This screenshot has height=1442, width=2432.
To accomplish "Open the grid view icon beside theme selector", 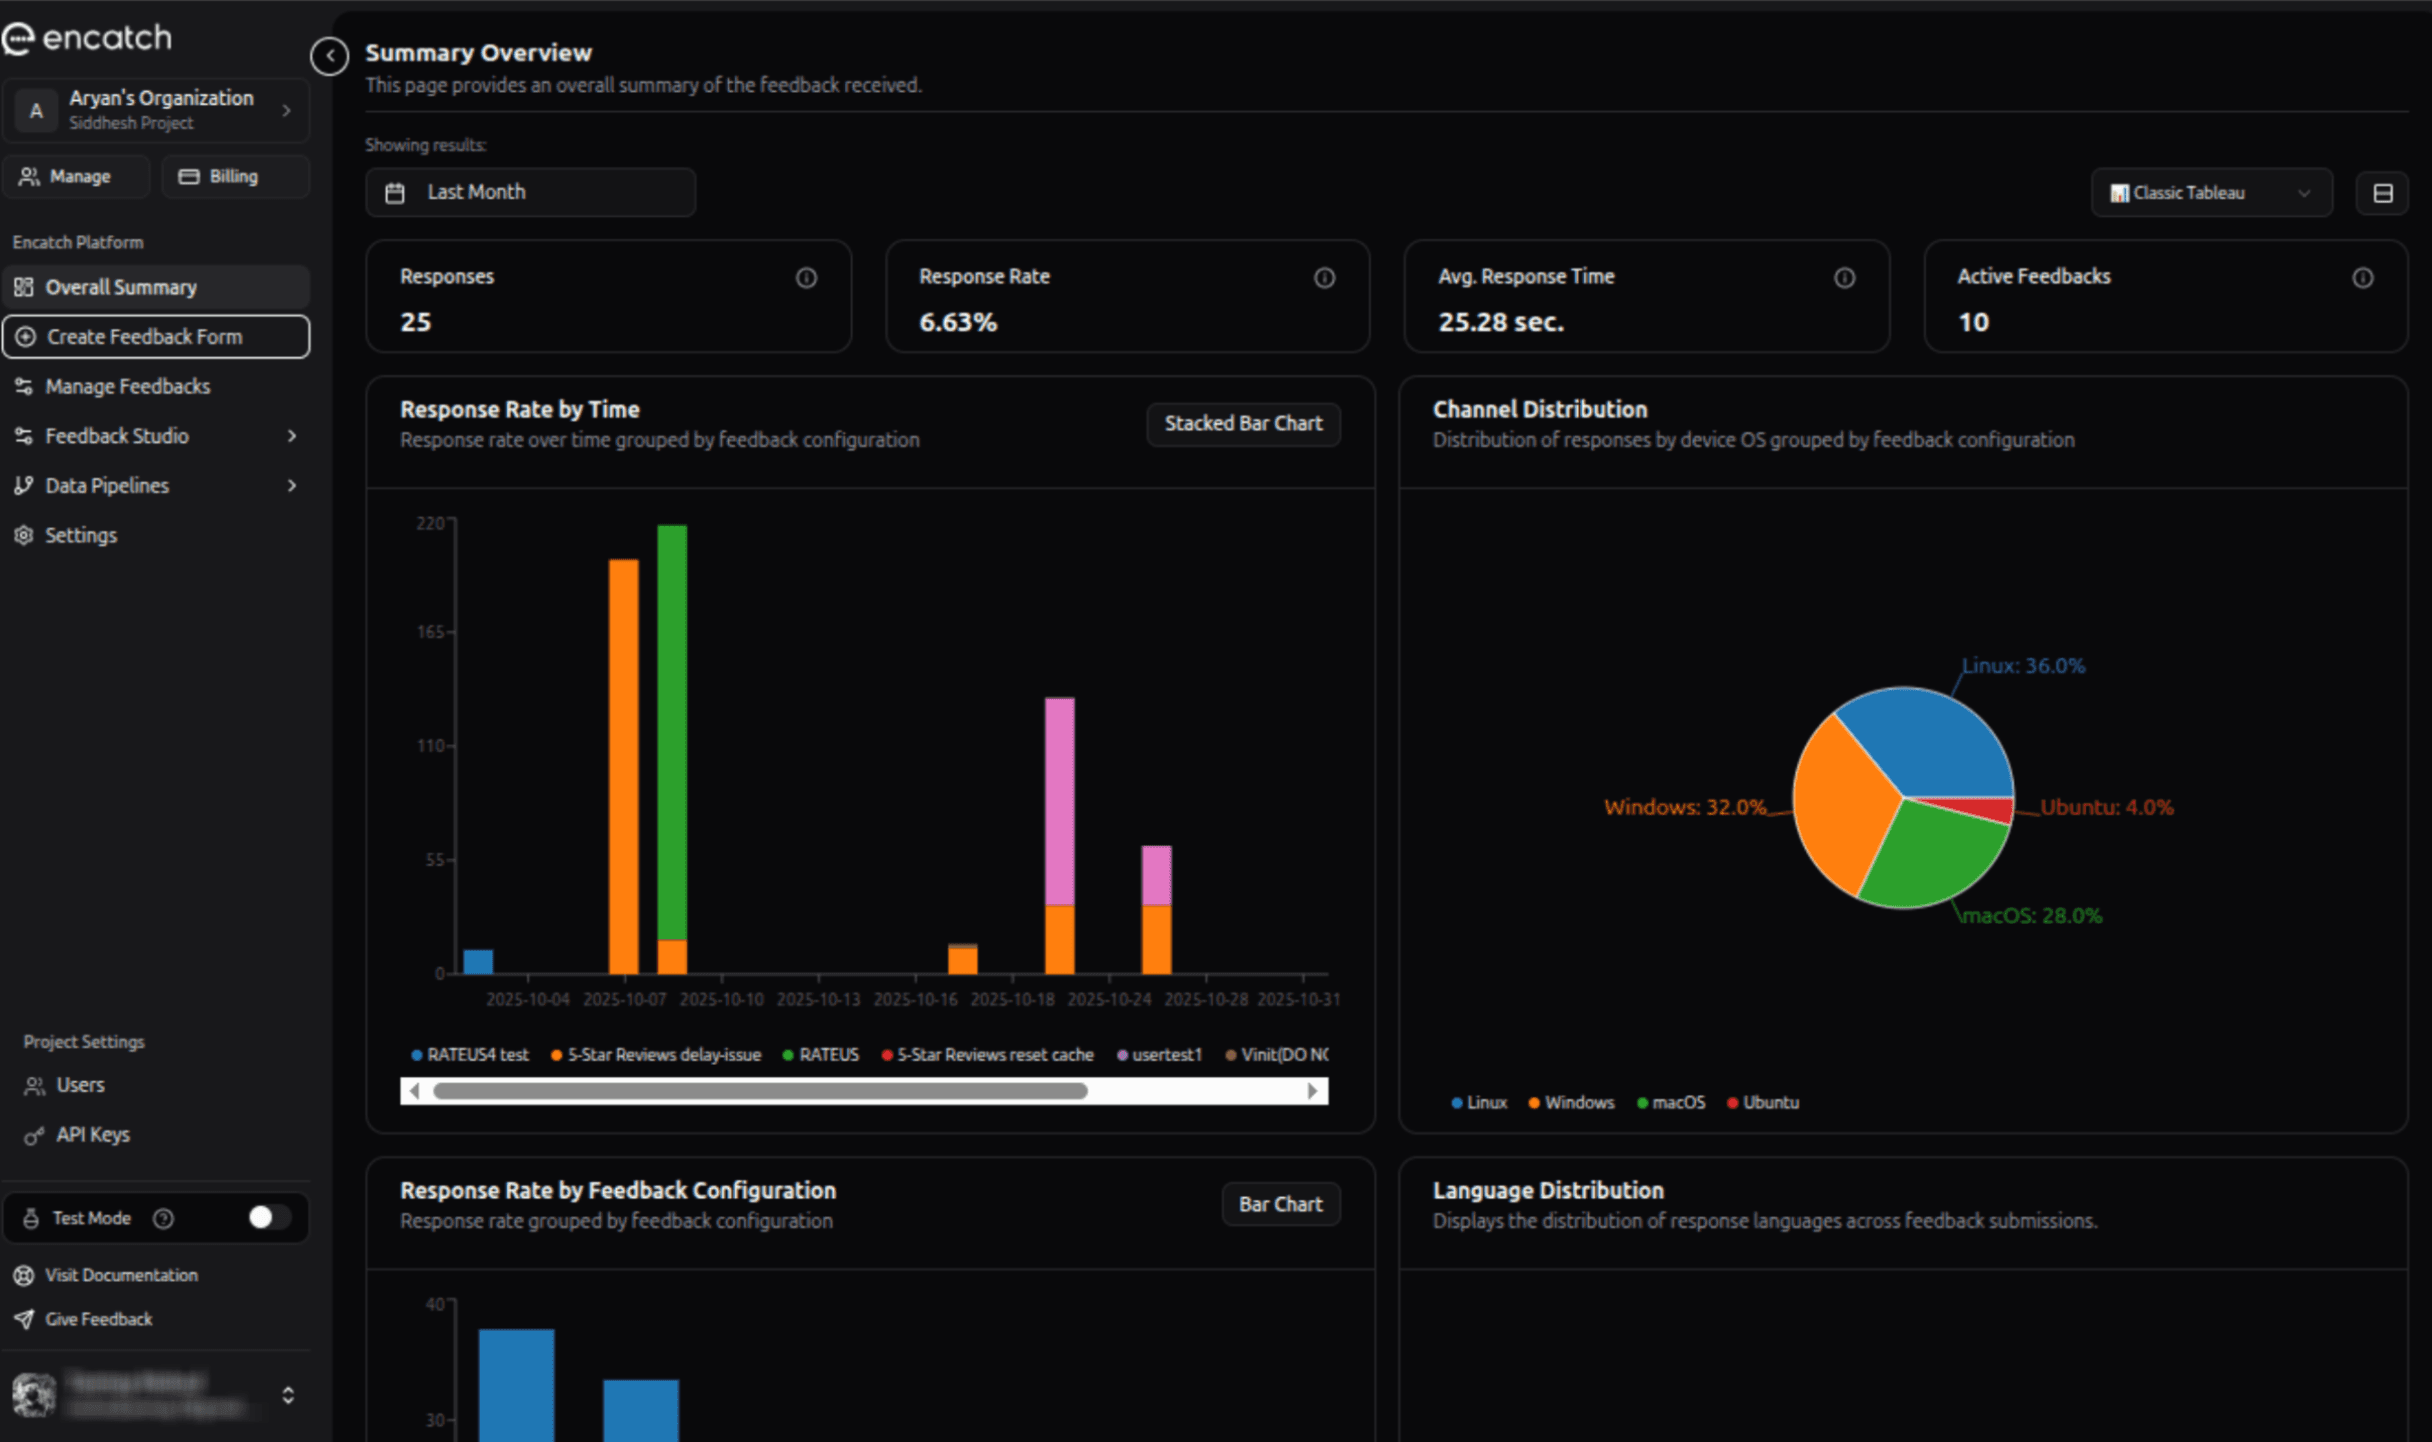I will pos(2382,192).
